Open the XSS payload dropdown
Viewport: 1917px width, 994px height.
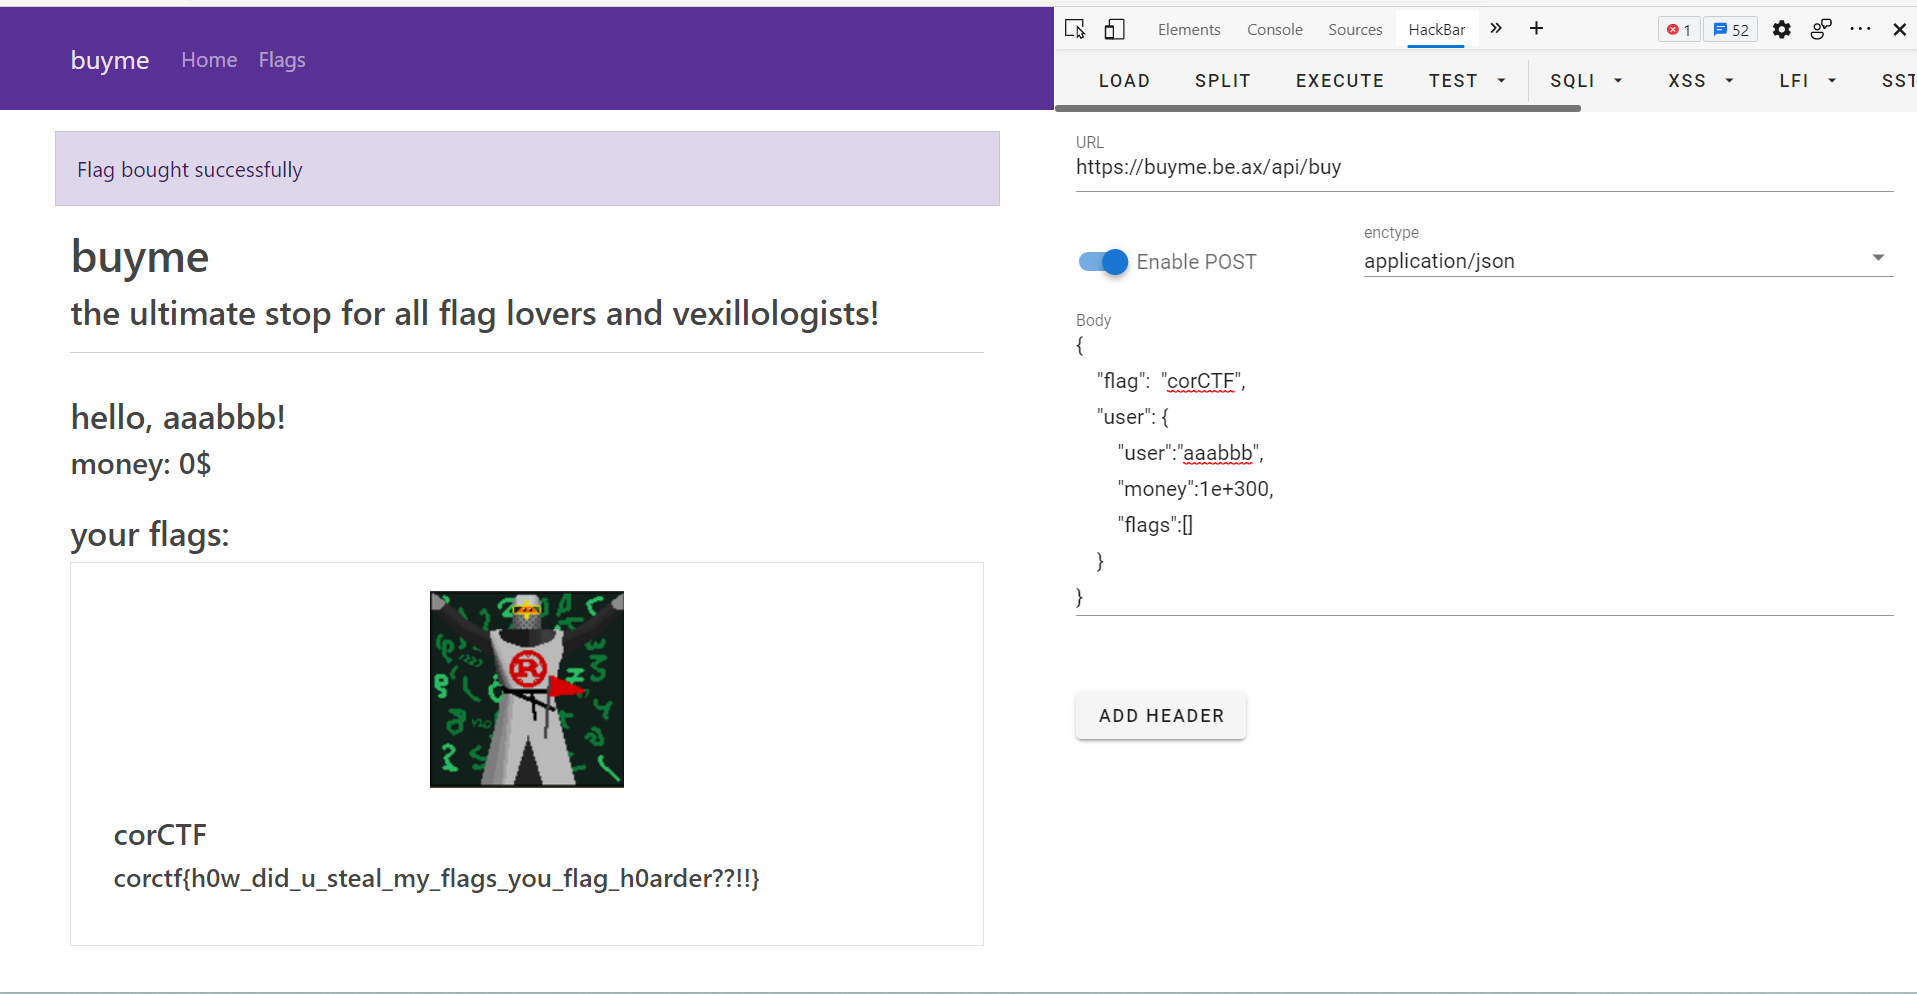coord(1700,81)
